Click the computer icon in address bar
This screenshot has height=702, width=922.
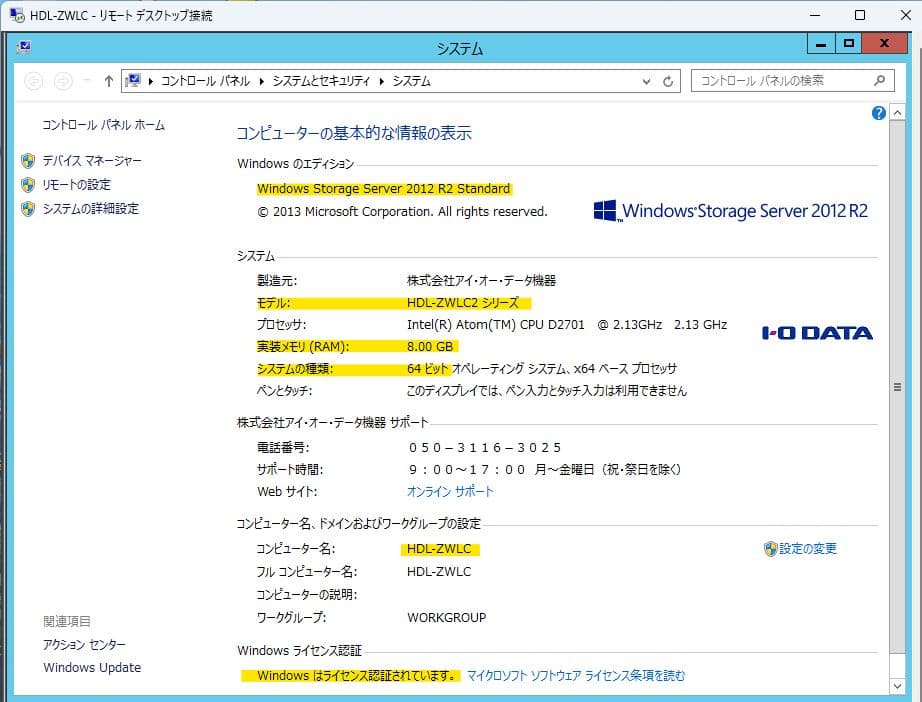(x=133, y=81)
